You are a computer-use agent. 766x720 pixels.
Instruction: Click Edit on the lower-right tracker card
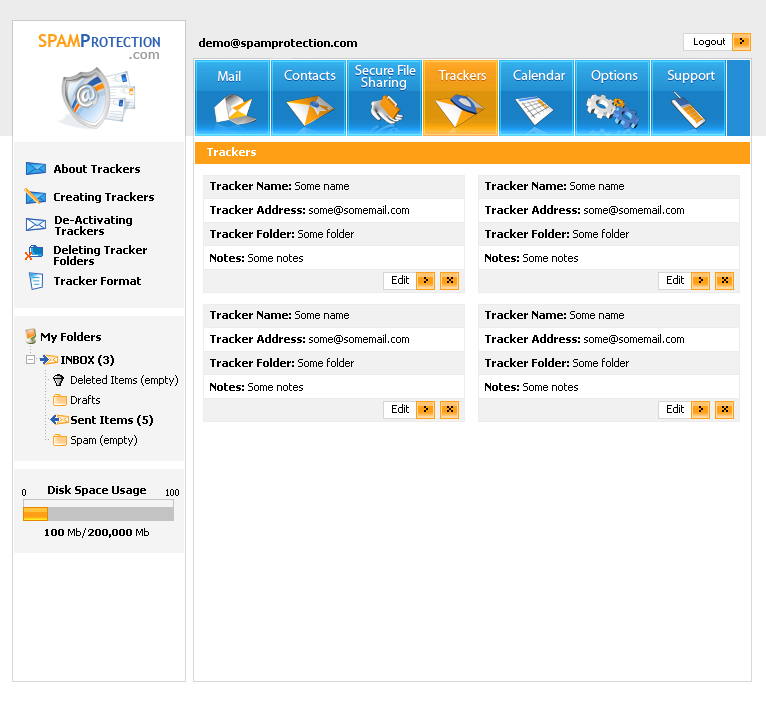(675, 409)
